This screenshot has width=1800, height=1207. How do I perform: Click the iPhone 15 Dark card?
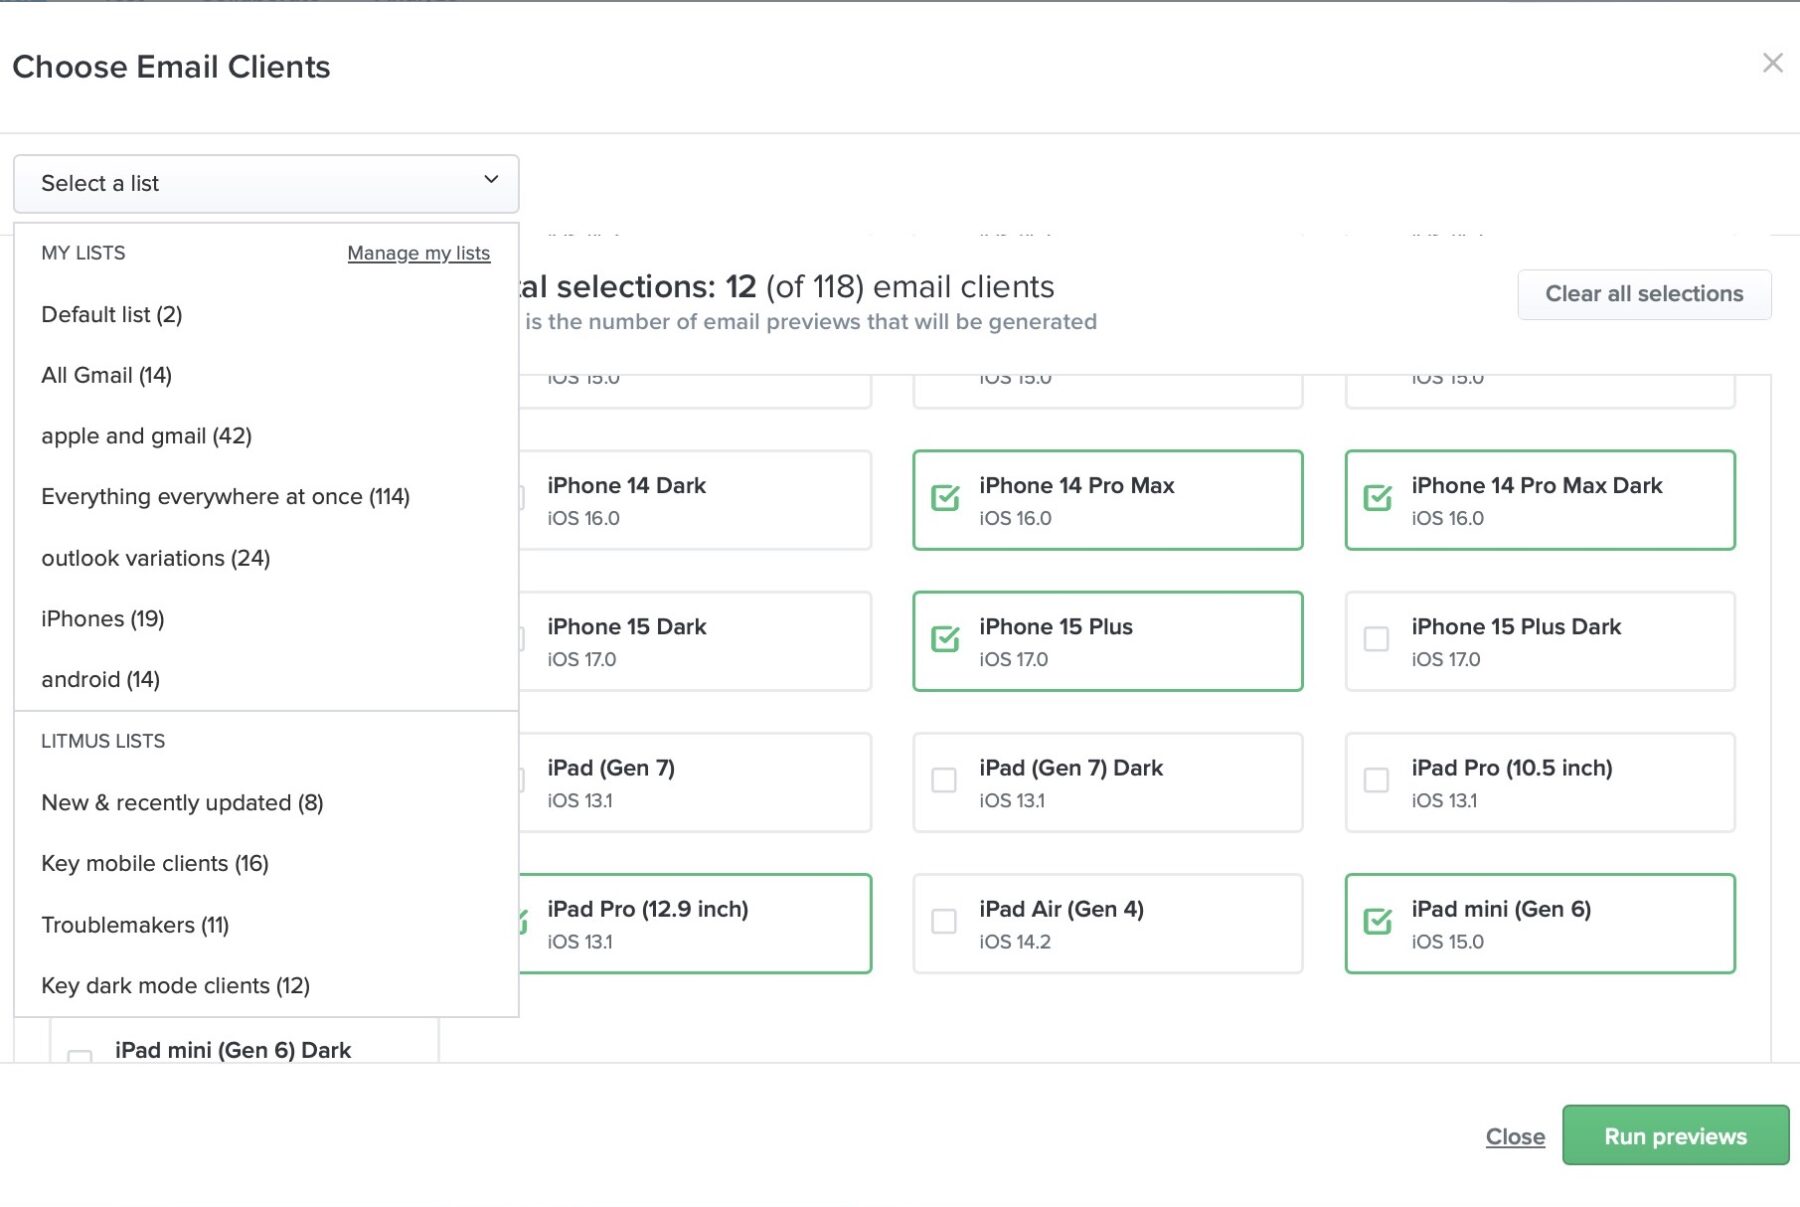point(695,641)
